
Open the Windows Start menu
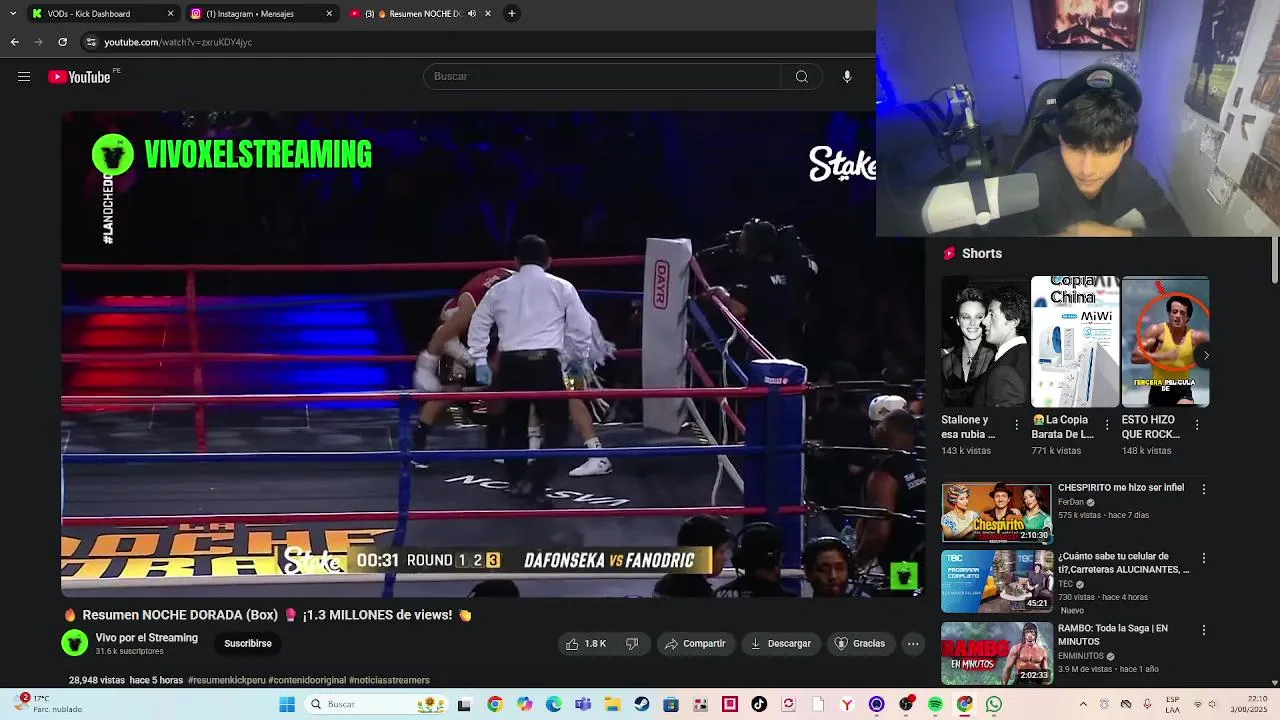tap(287, 705)
